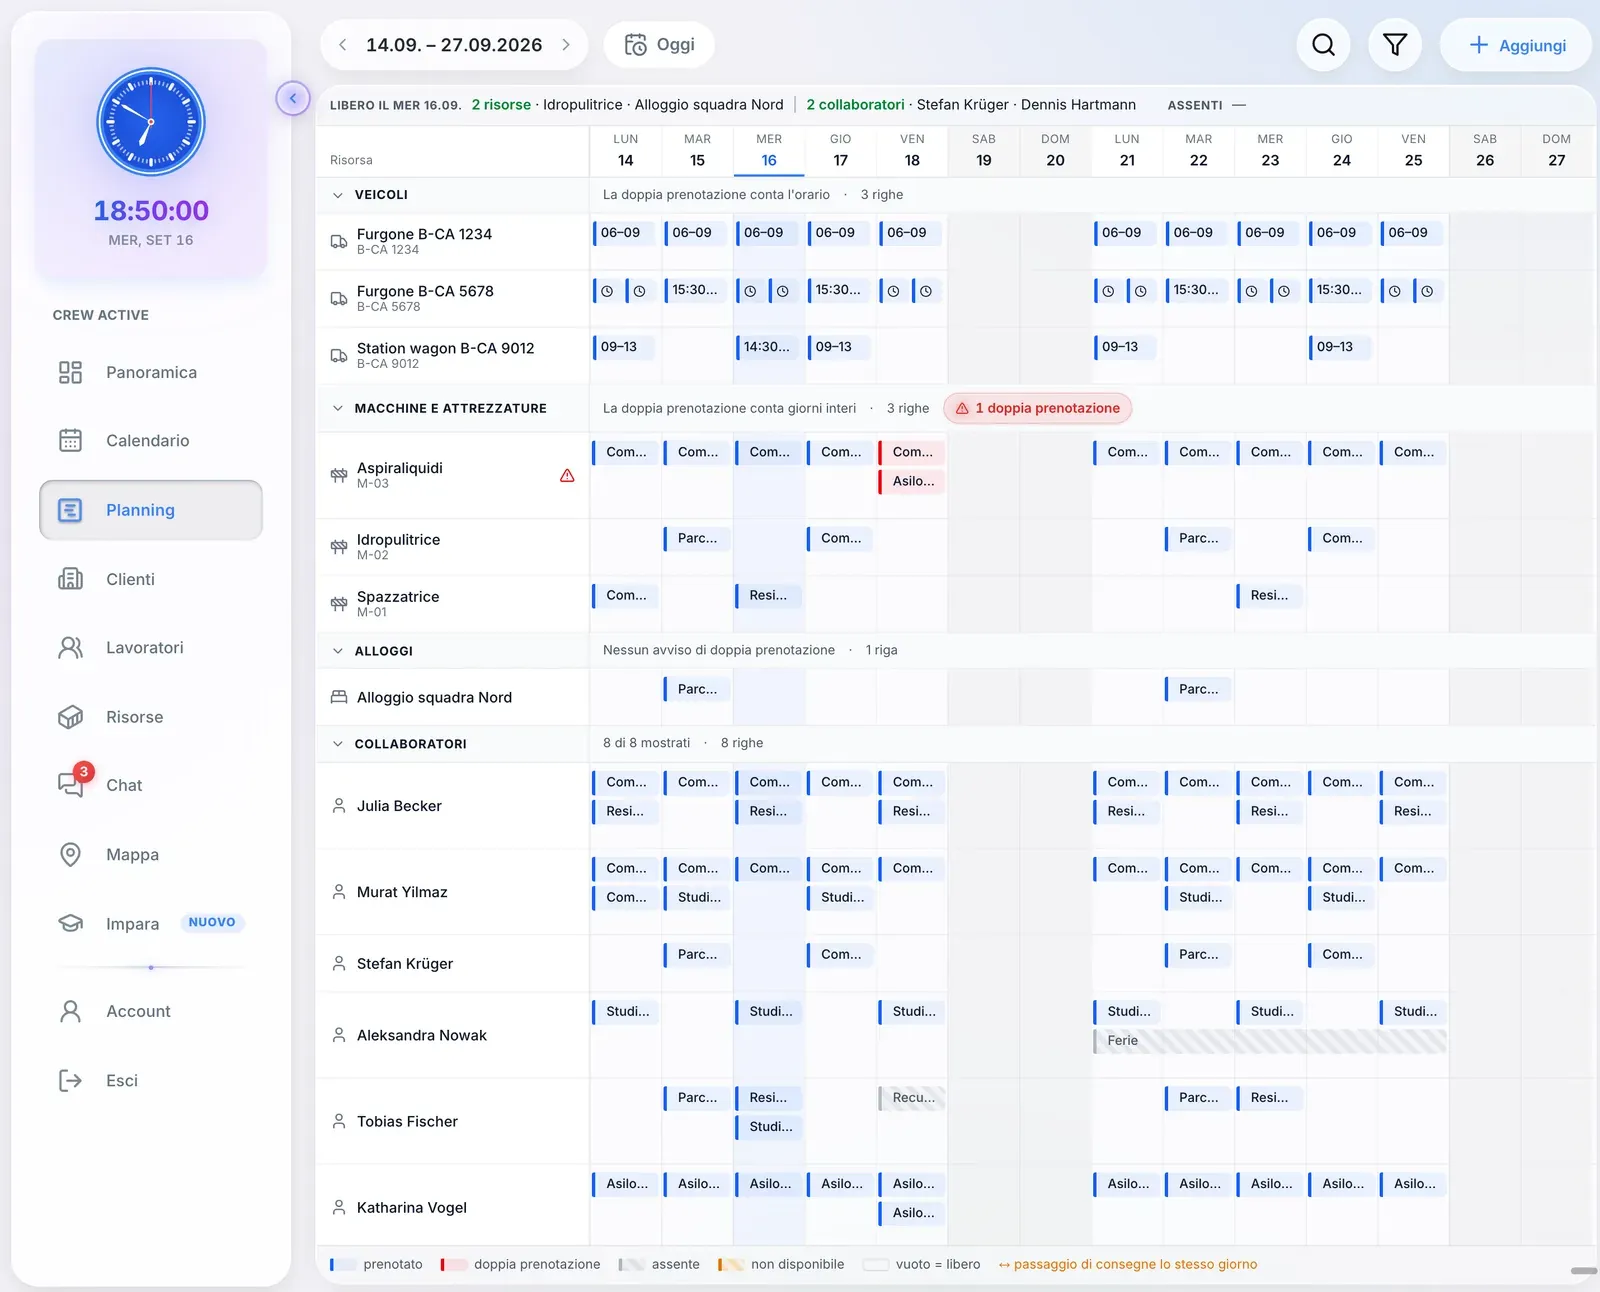Viewport: 1600px width, 1292px height.
Task: Collapse the VEICOLI group
Action: point(338,195)
